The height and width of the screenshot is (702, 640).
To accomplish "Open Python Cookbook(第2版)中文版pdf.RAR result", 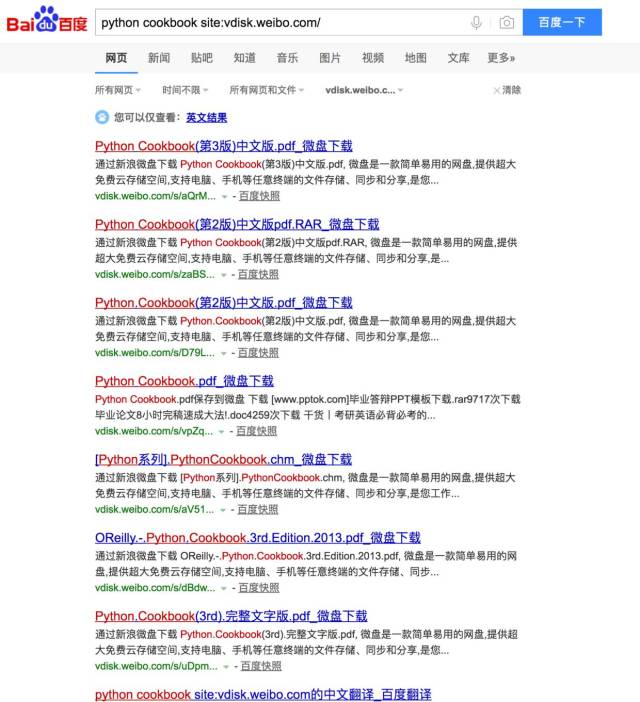I will pyautogui.click(x=237, y=224).
